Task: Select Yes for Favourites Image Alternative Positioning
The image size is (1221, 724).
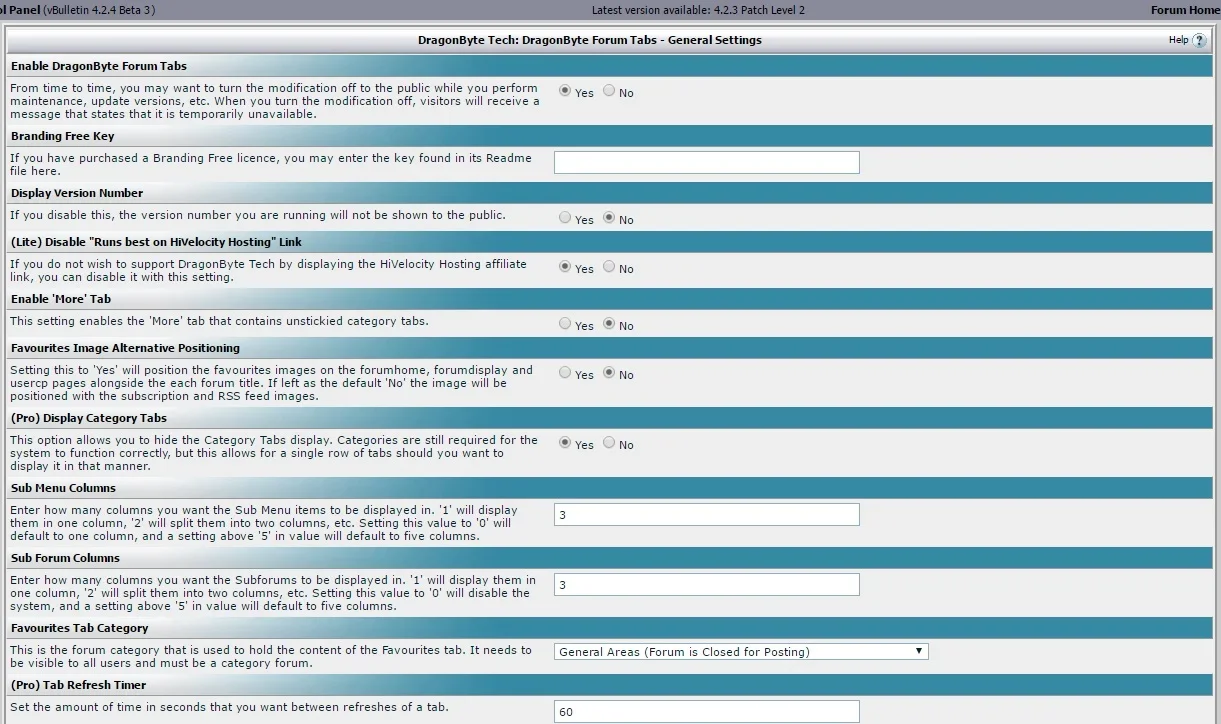Action: (565, 373)
